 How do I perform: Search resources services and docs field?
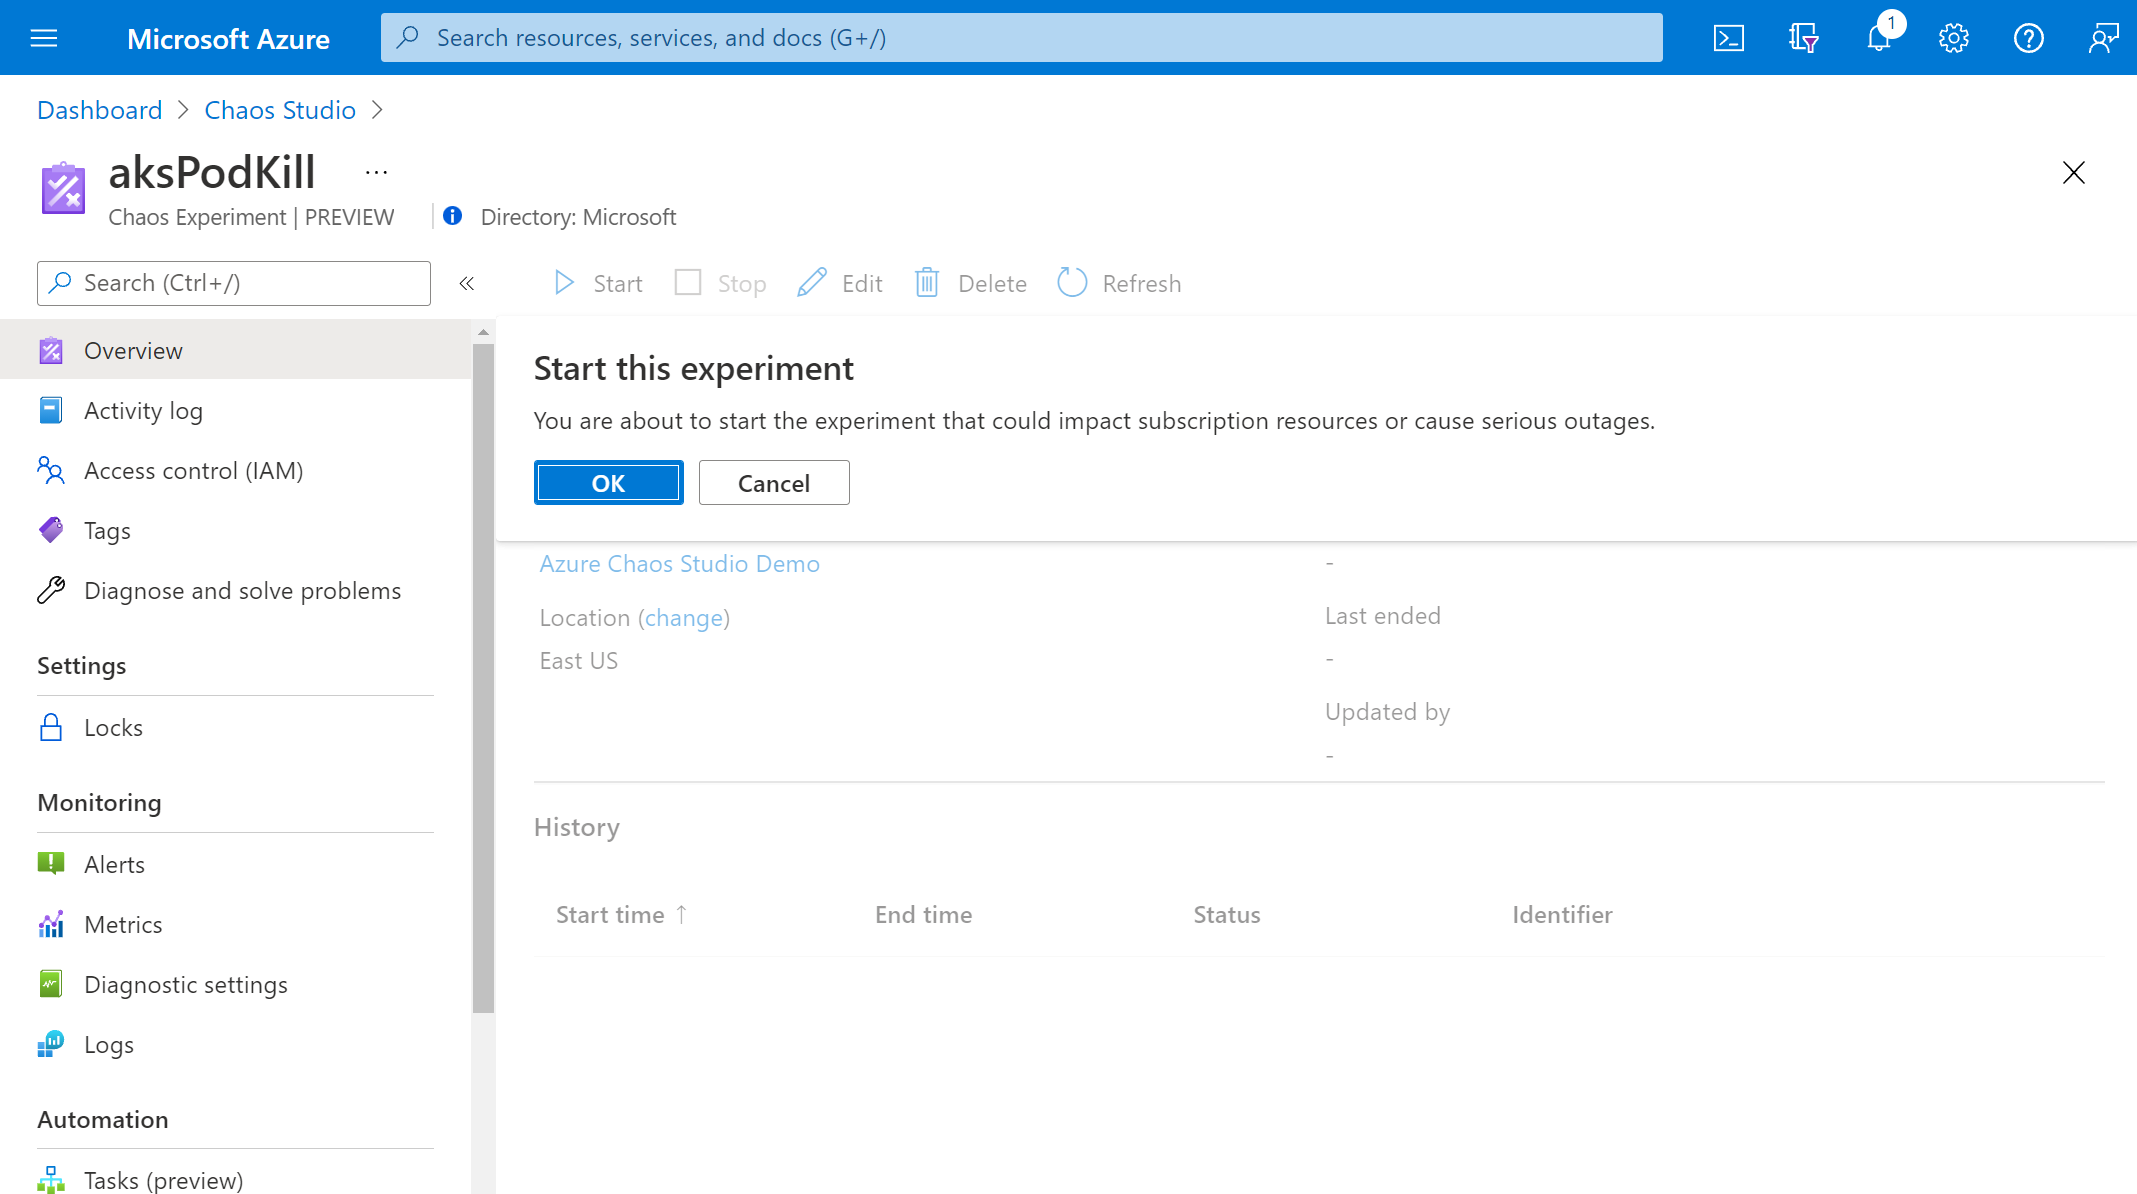1022,37
